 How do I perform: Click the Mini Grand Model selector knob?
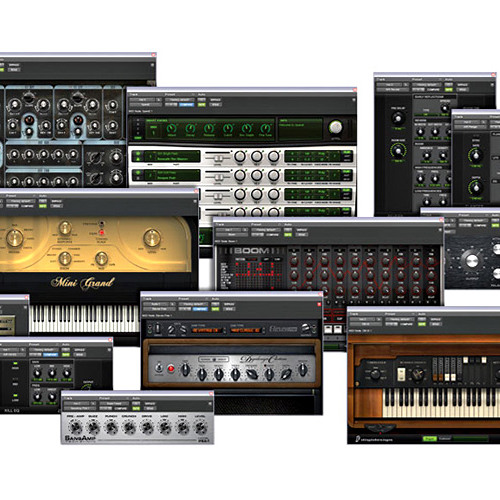[x=15, y=238]
